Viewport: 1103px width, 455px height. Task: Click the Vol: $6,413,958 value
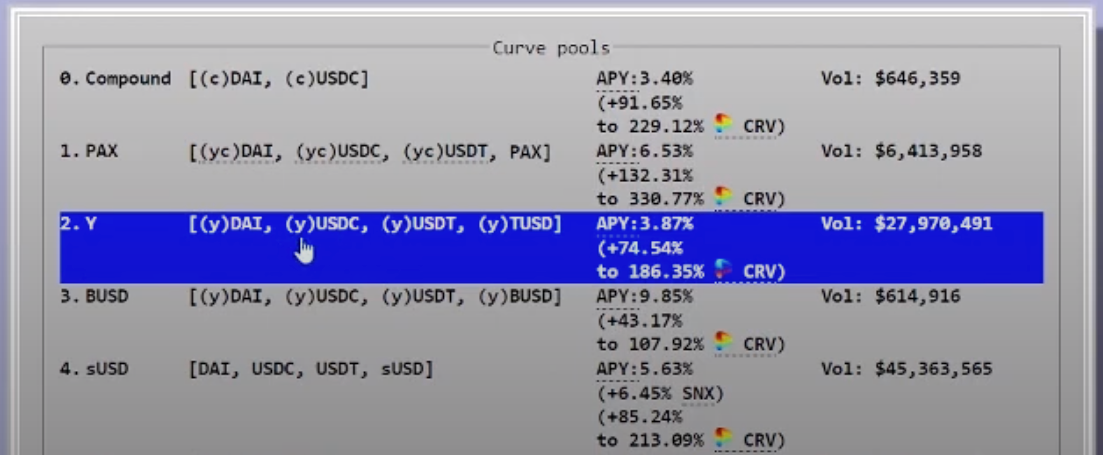(901, 151)
